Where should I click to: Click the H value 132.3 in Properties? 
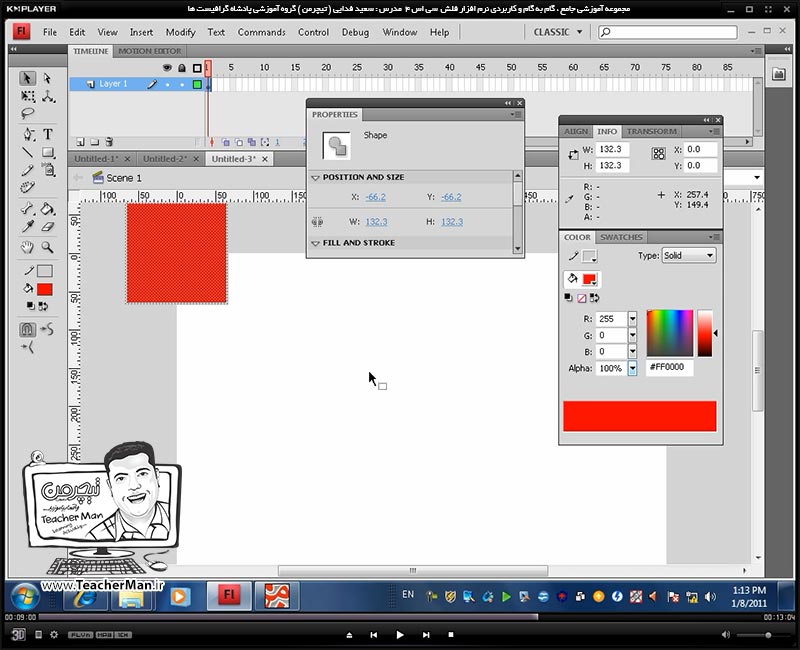[x=452, y=222]
